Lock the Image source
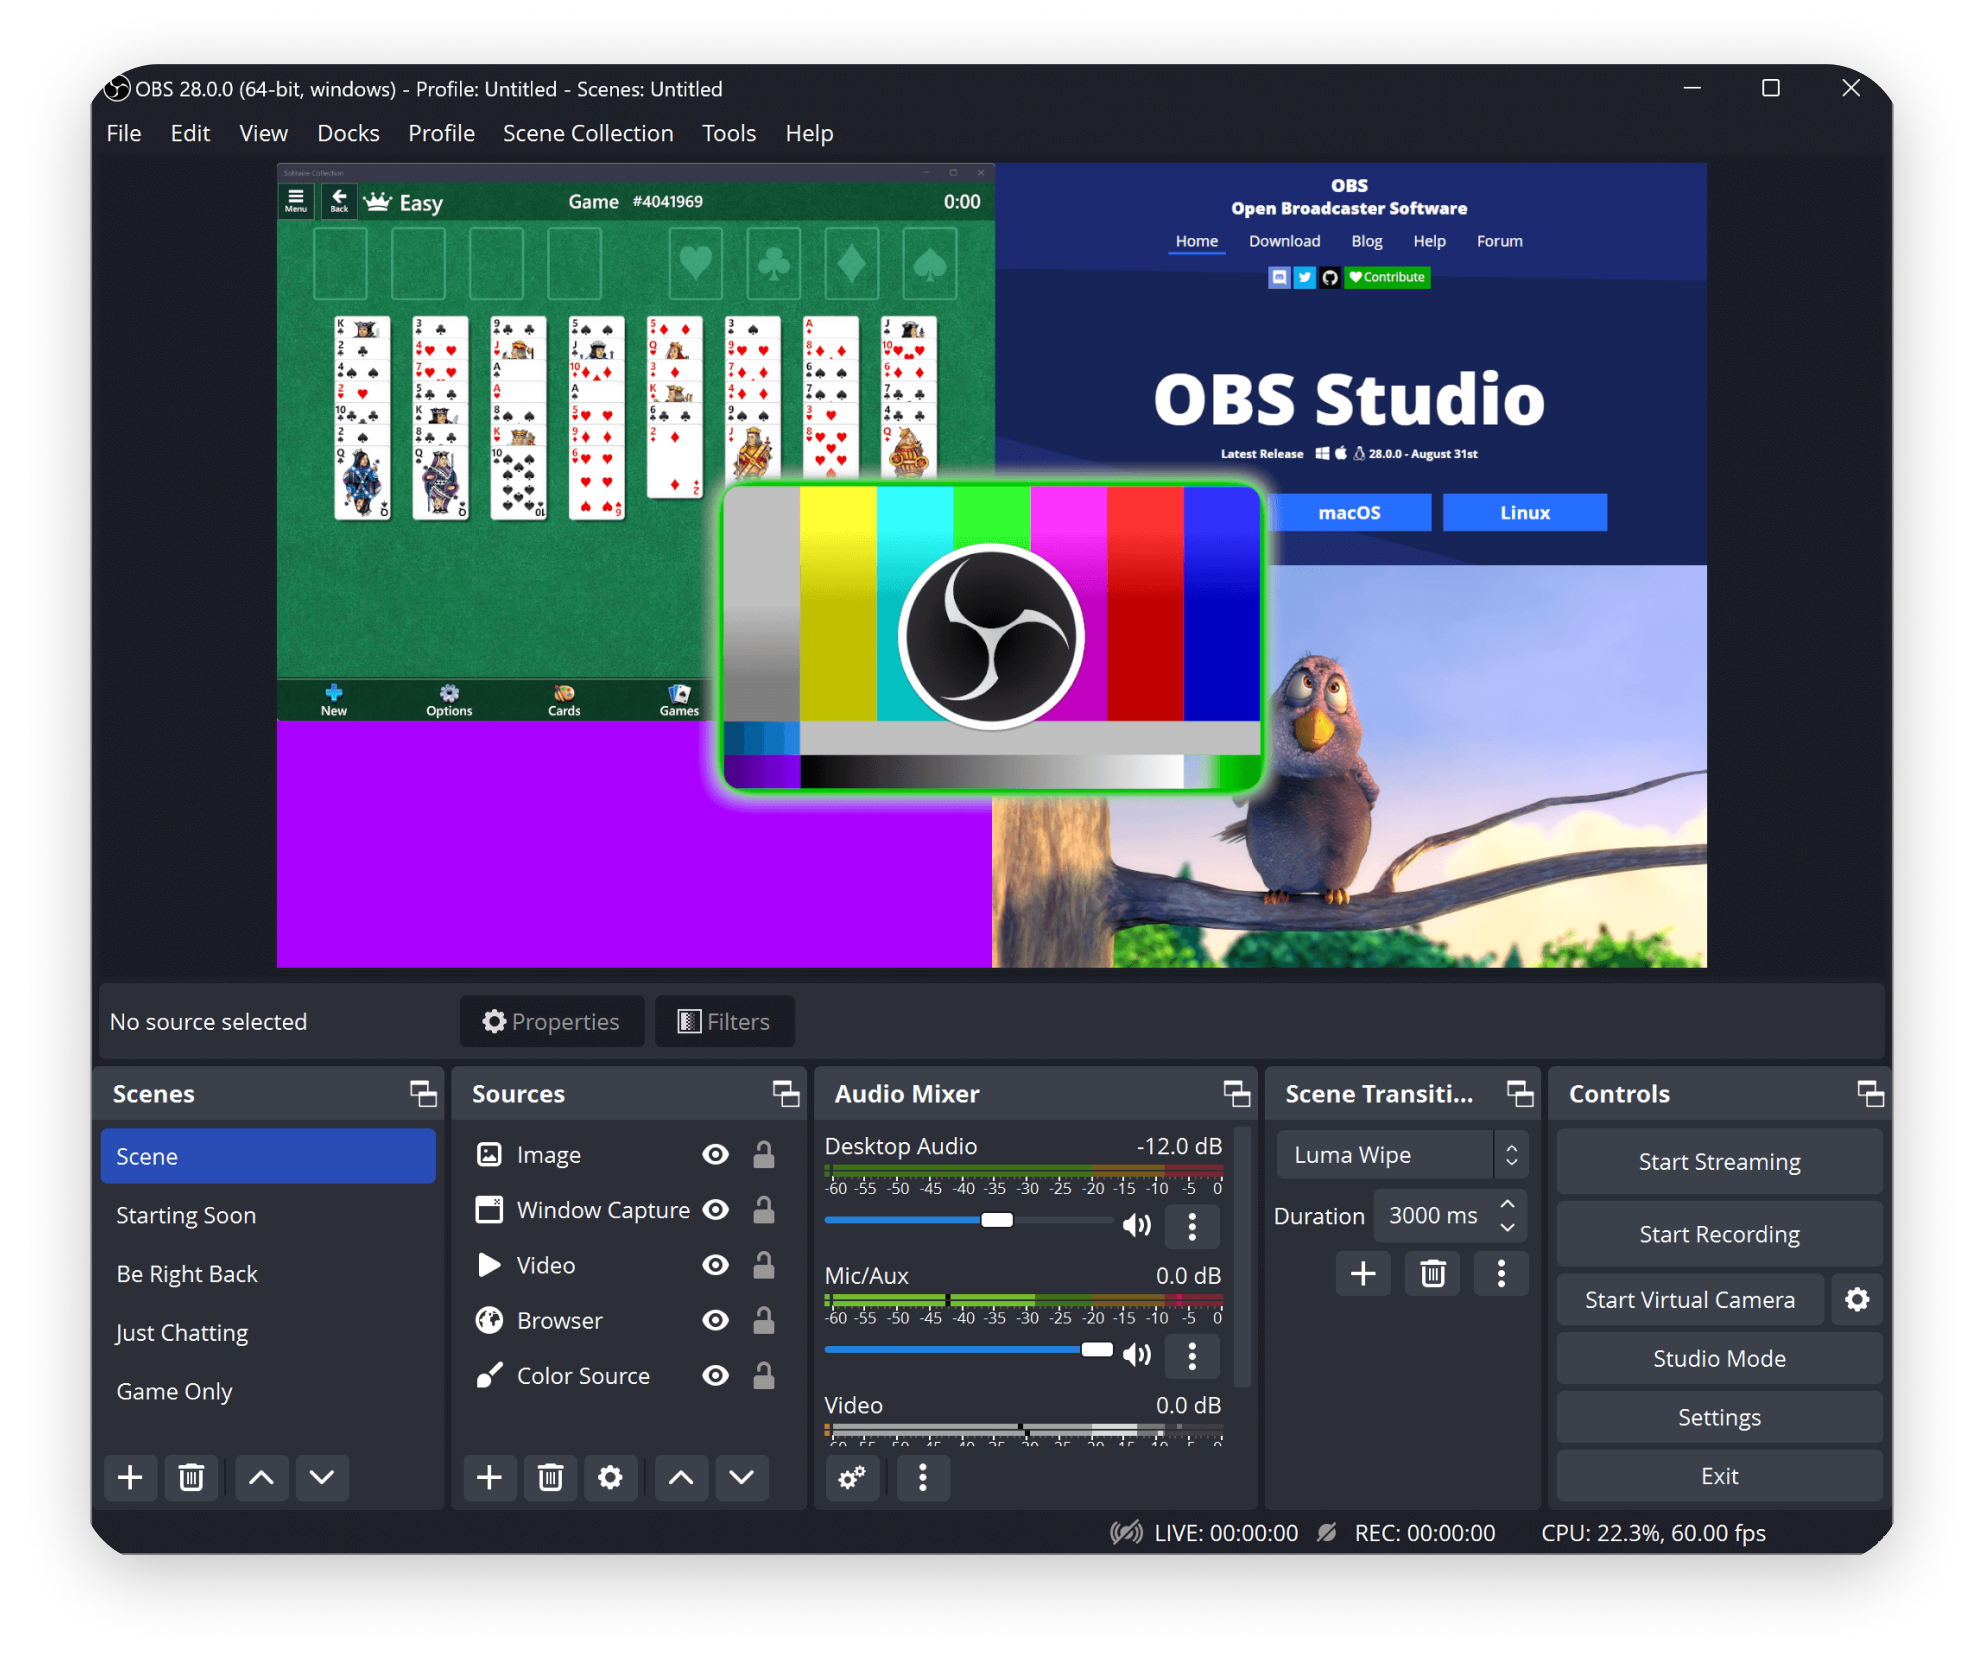Screen dimensions: 1984x1660 pyautogui.click(x=764, y=1154)
